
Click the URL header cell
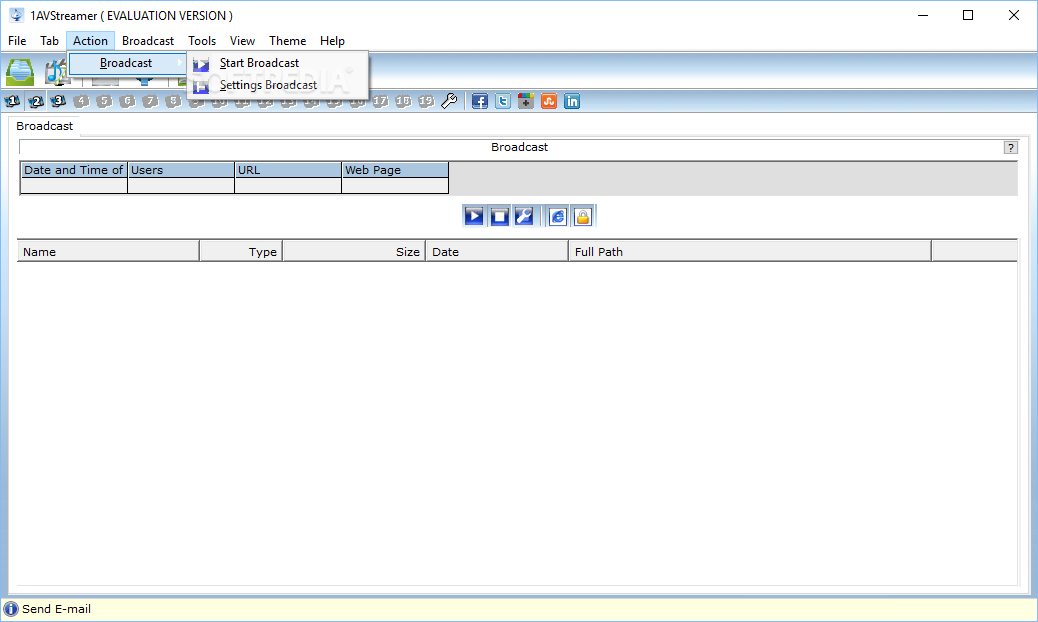point(288,170)
